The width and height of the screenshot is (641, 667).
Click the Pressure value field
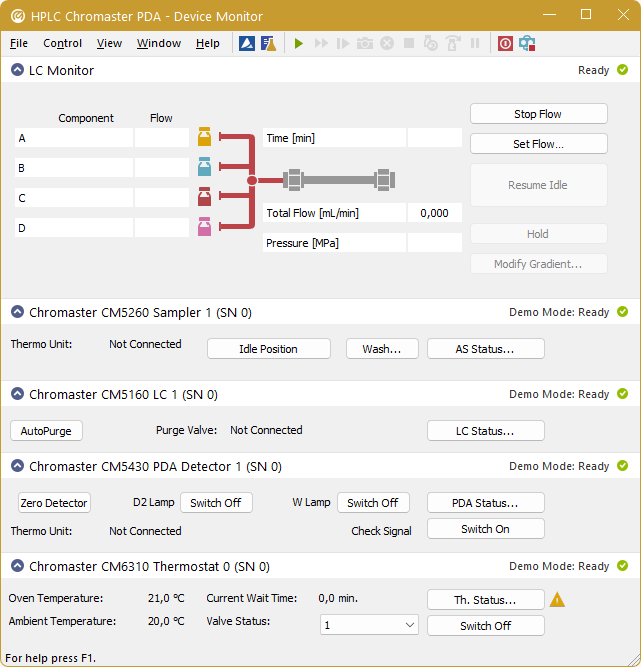point(435,242)
